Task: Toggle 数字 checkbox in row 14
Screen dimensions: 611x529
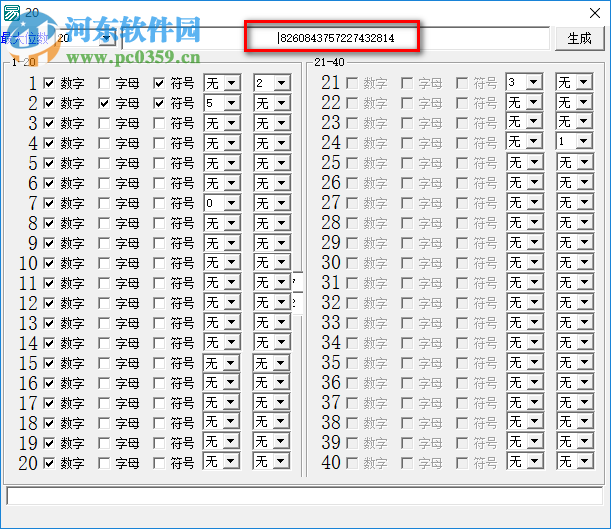Action: 49,343
